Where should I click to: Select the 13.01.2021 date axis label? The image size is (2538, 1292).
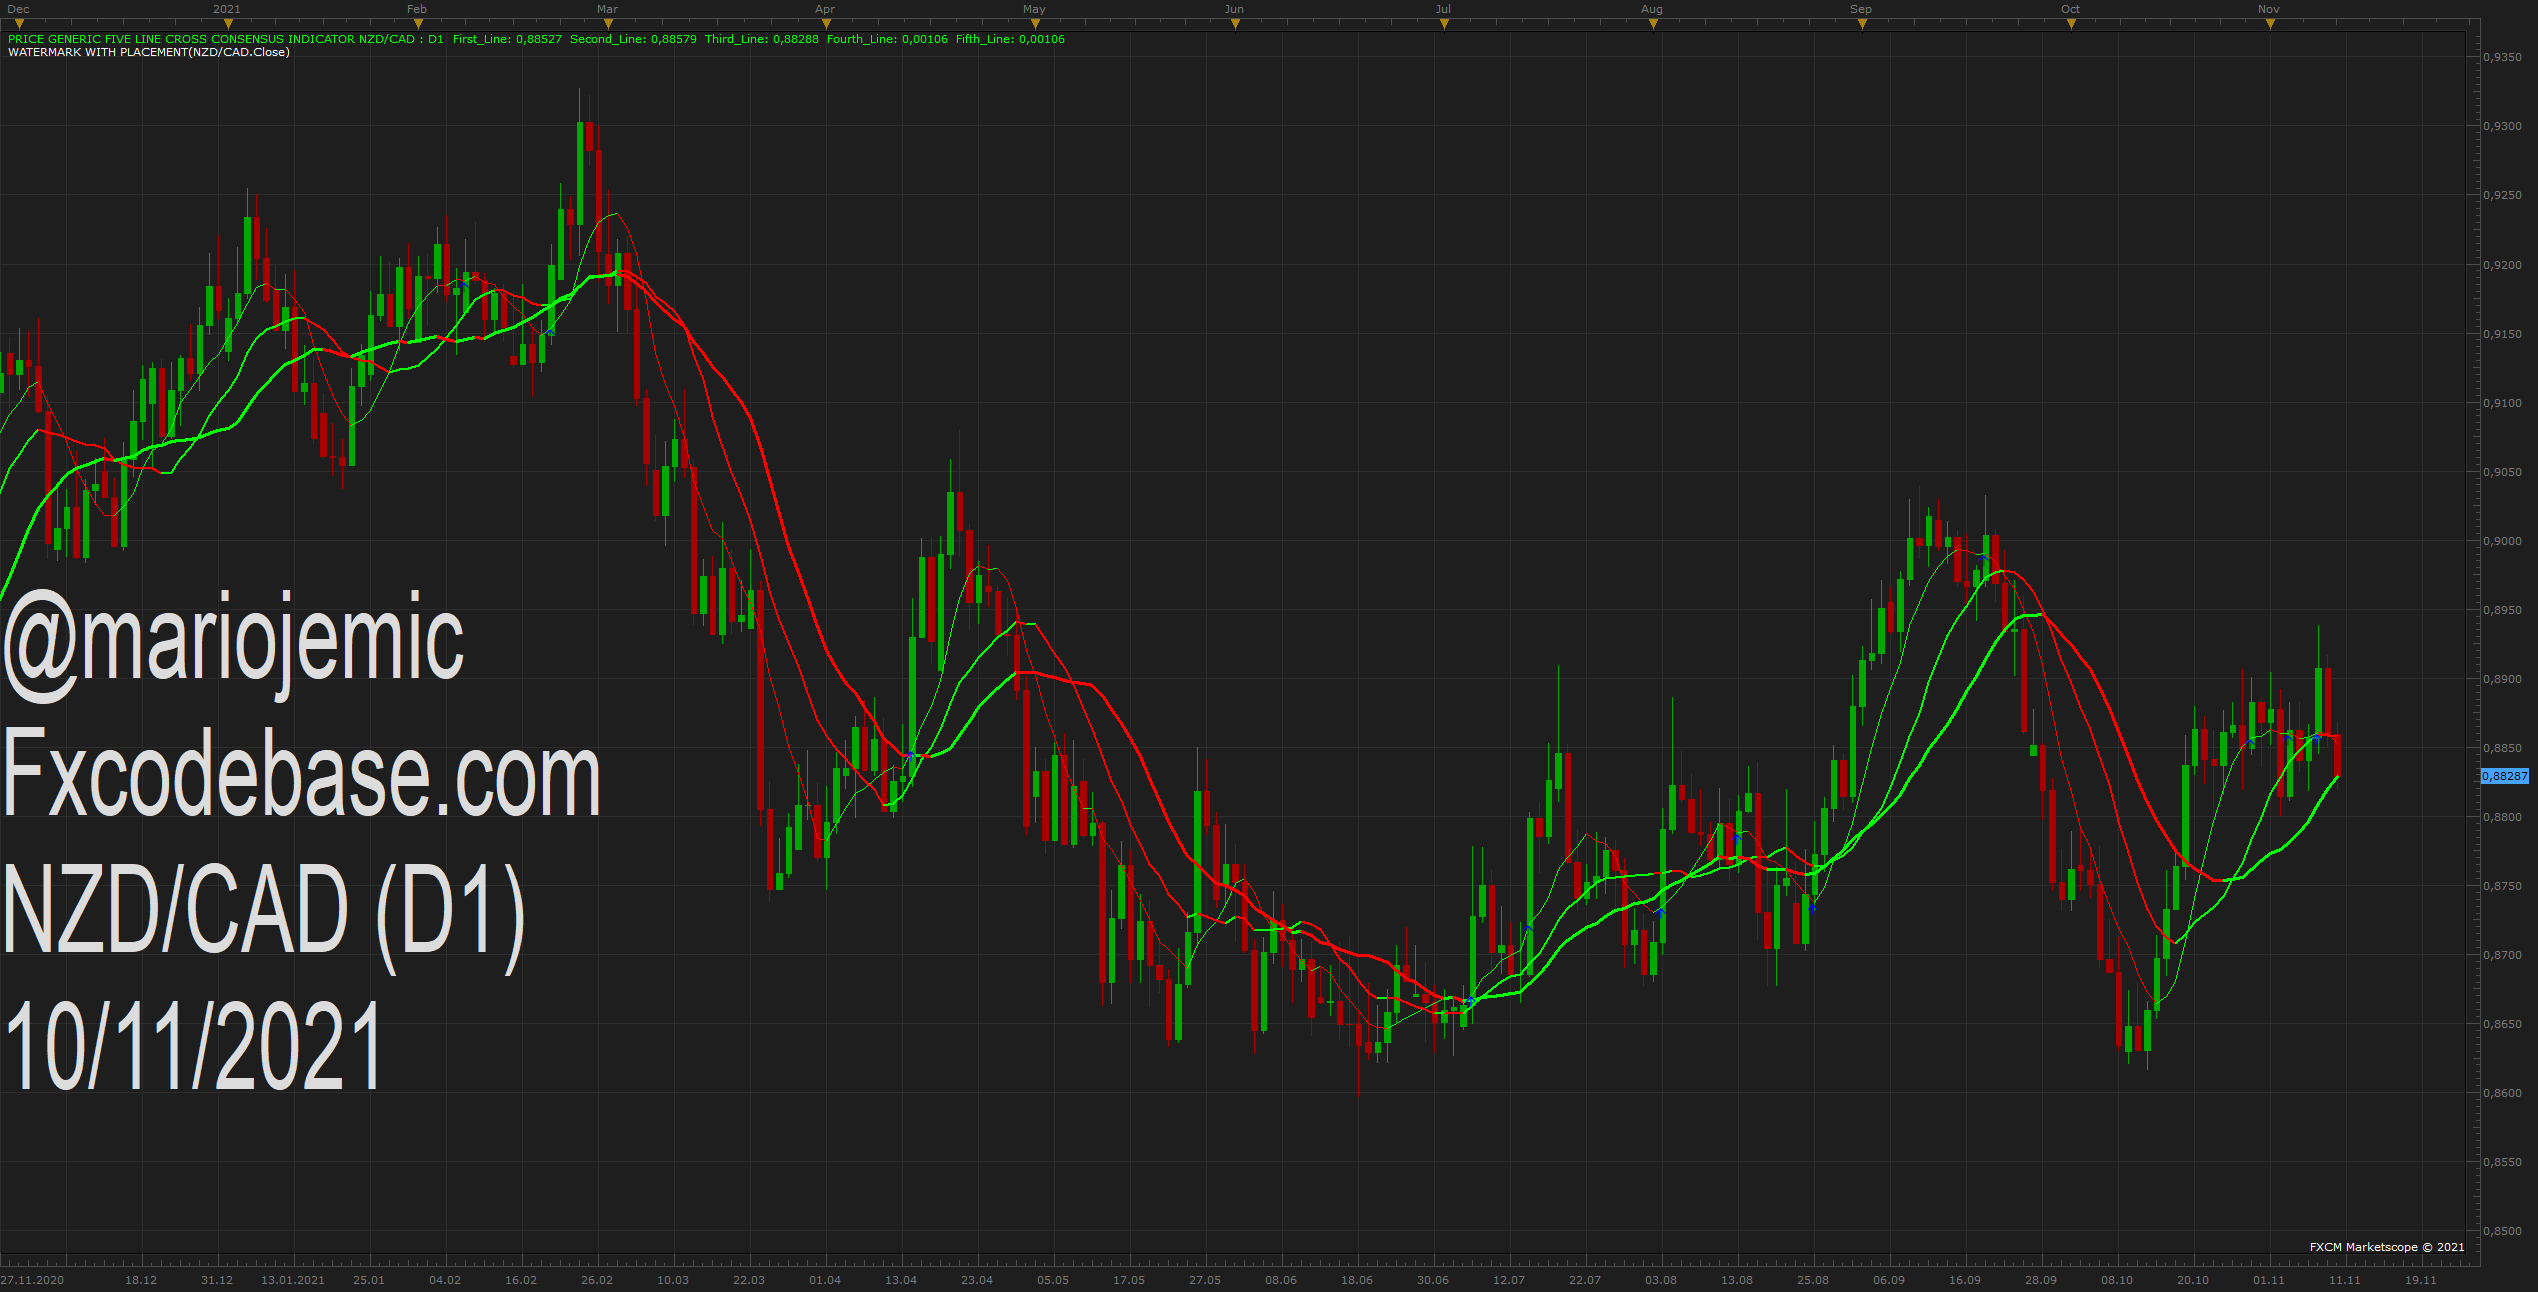tap(293, 1280)
